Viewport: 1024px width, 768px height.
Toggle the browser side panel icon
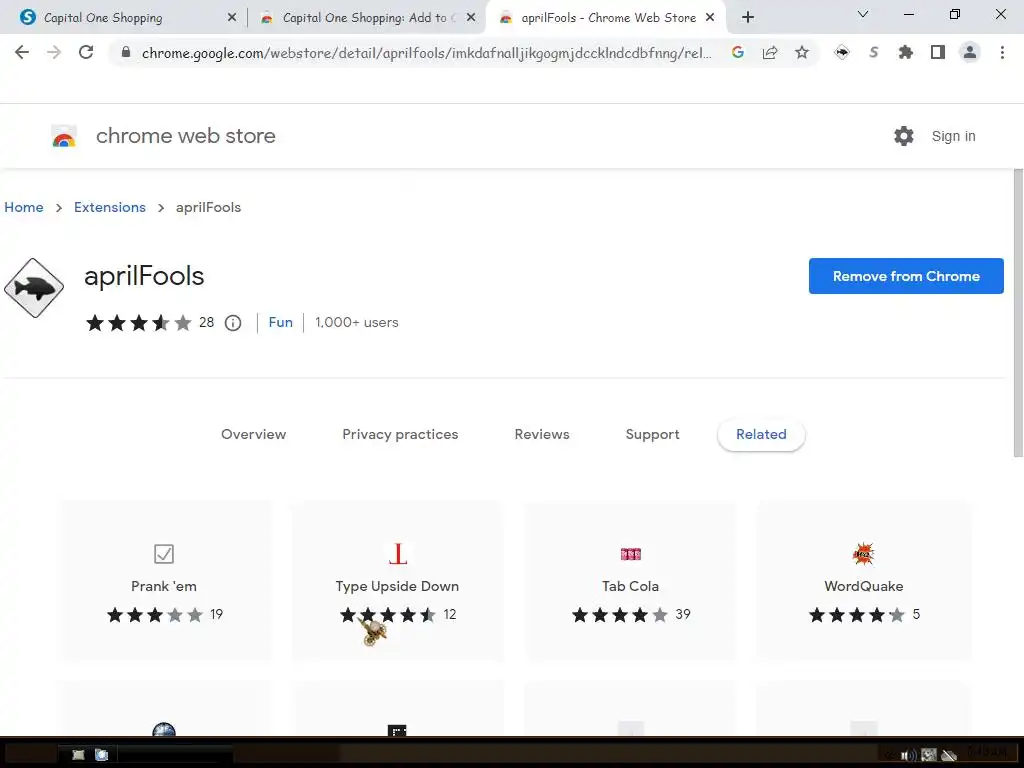(938, 52)
